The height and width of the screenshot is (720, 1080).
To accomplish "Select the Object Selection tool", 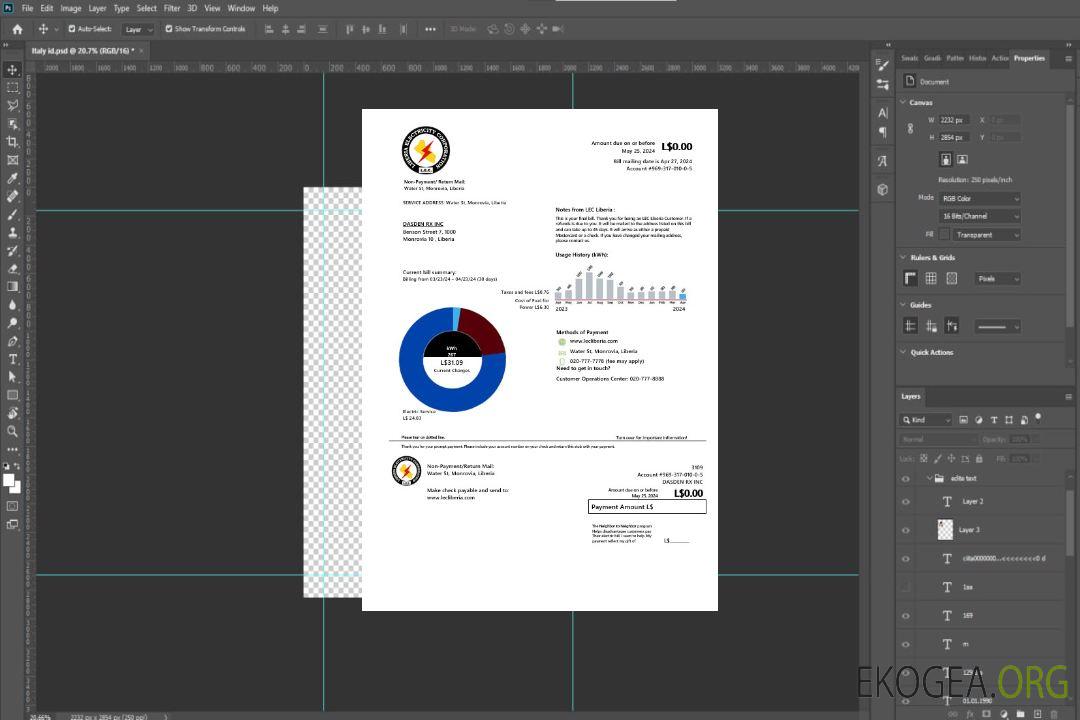I will tap(12, 123).
